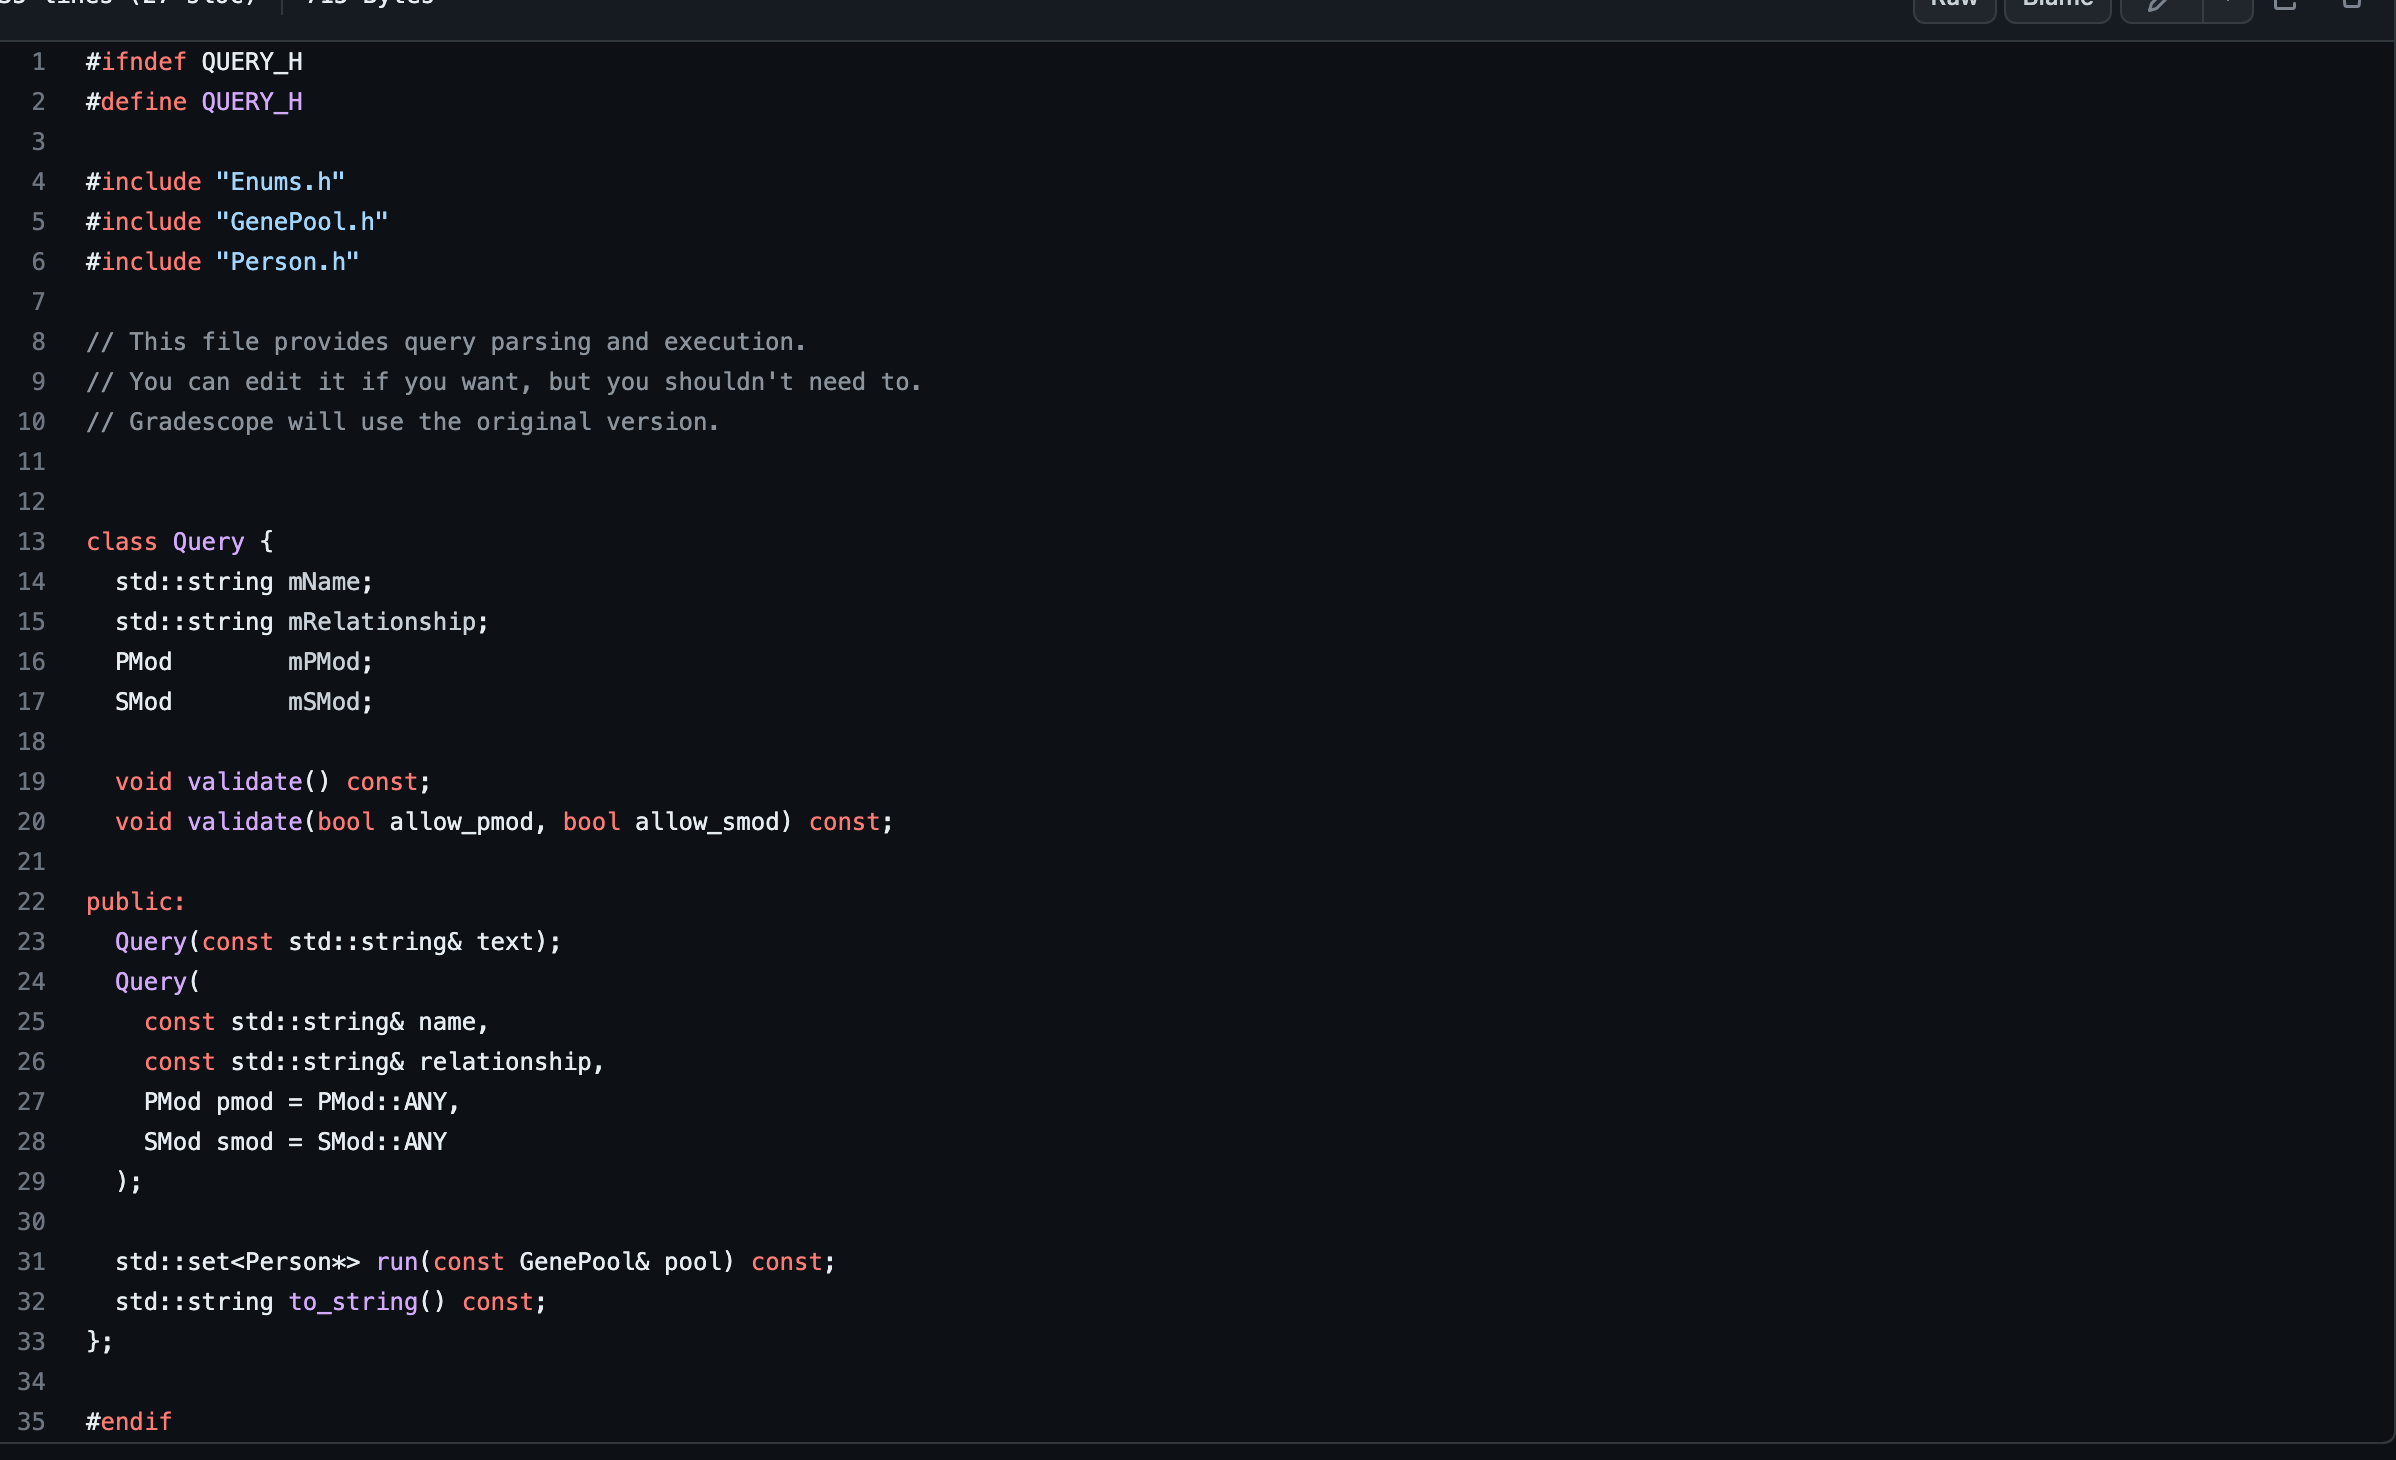Viewport: 2396px width, 1460px height.
Task: Select line number 35
Action: (x=32, y=1422)
